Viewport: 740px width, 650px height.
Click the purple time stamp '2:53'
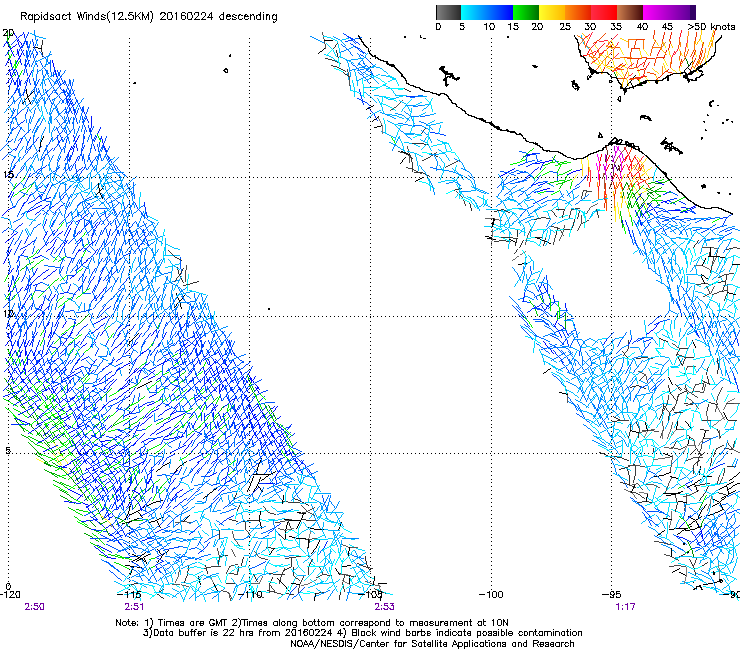[x=384, y=607]
